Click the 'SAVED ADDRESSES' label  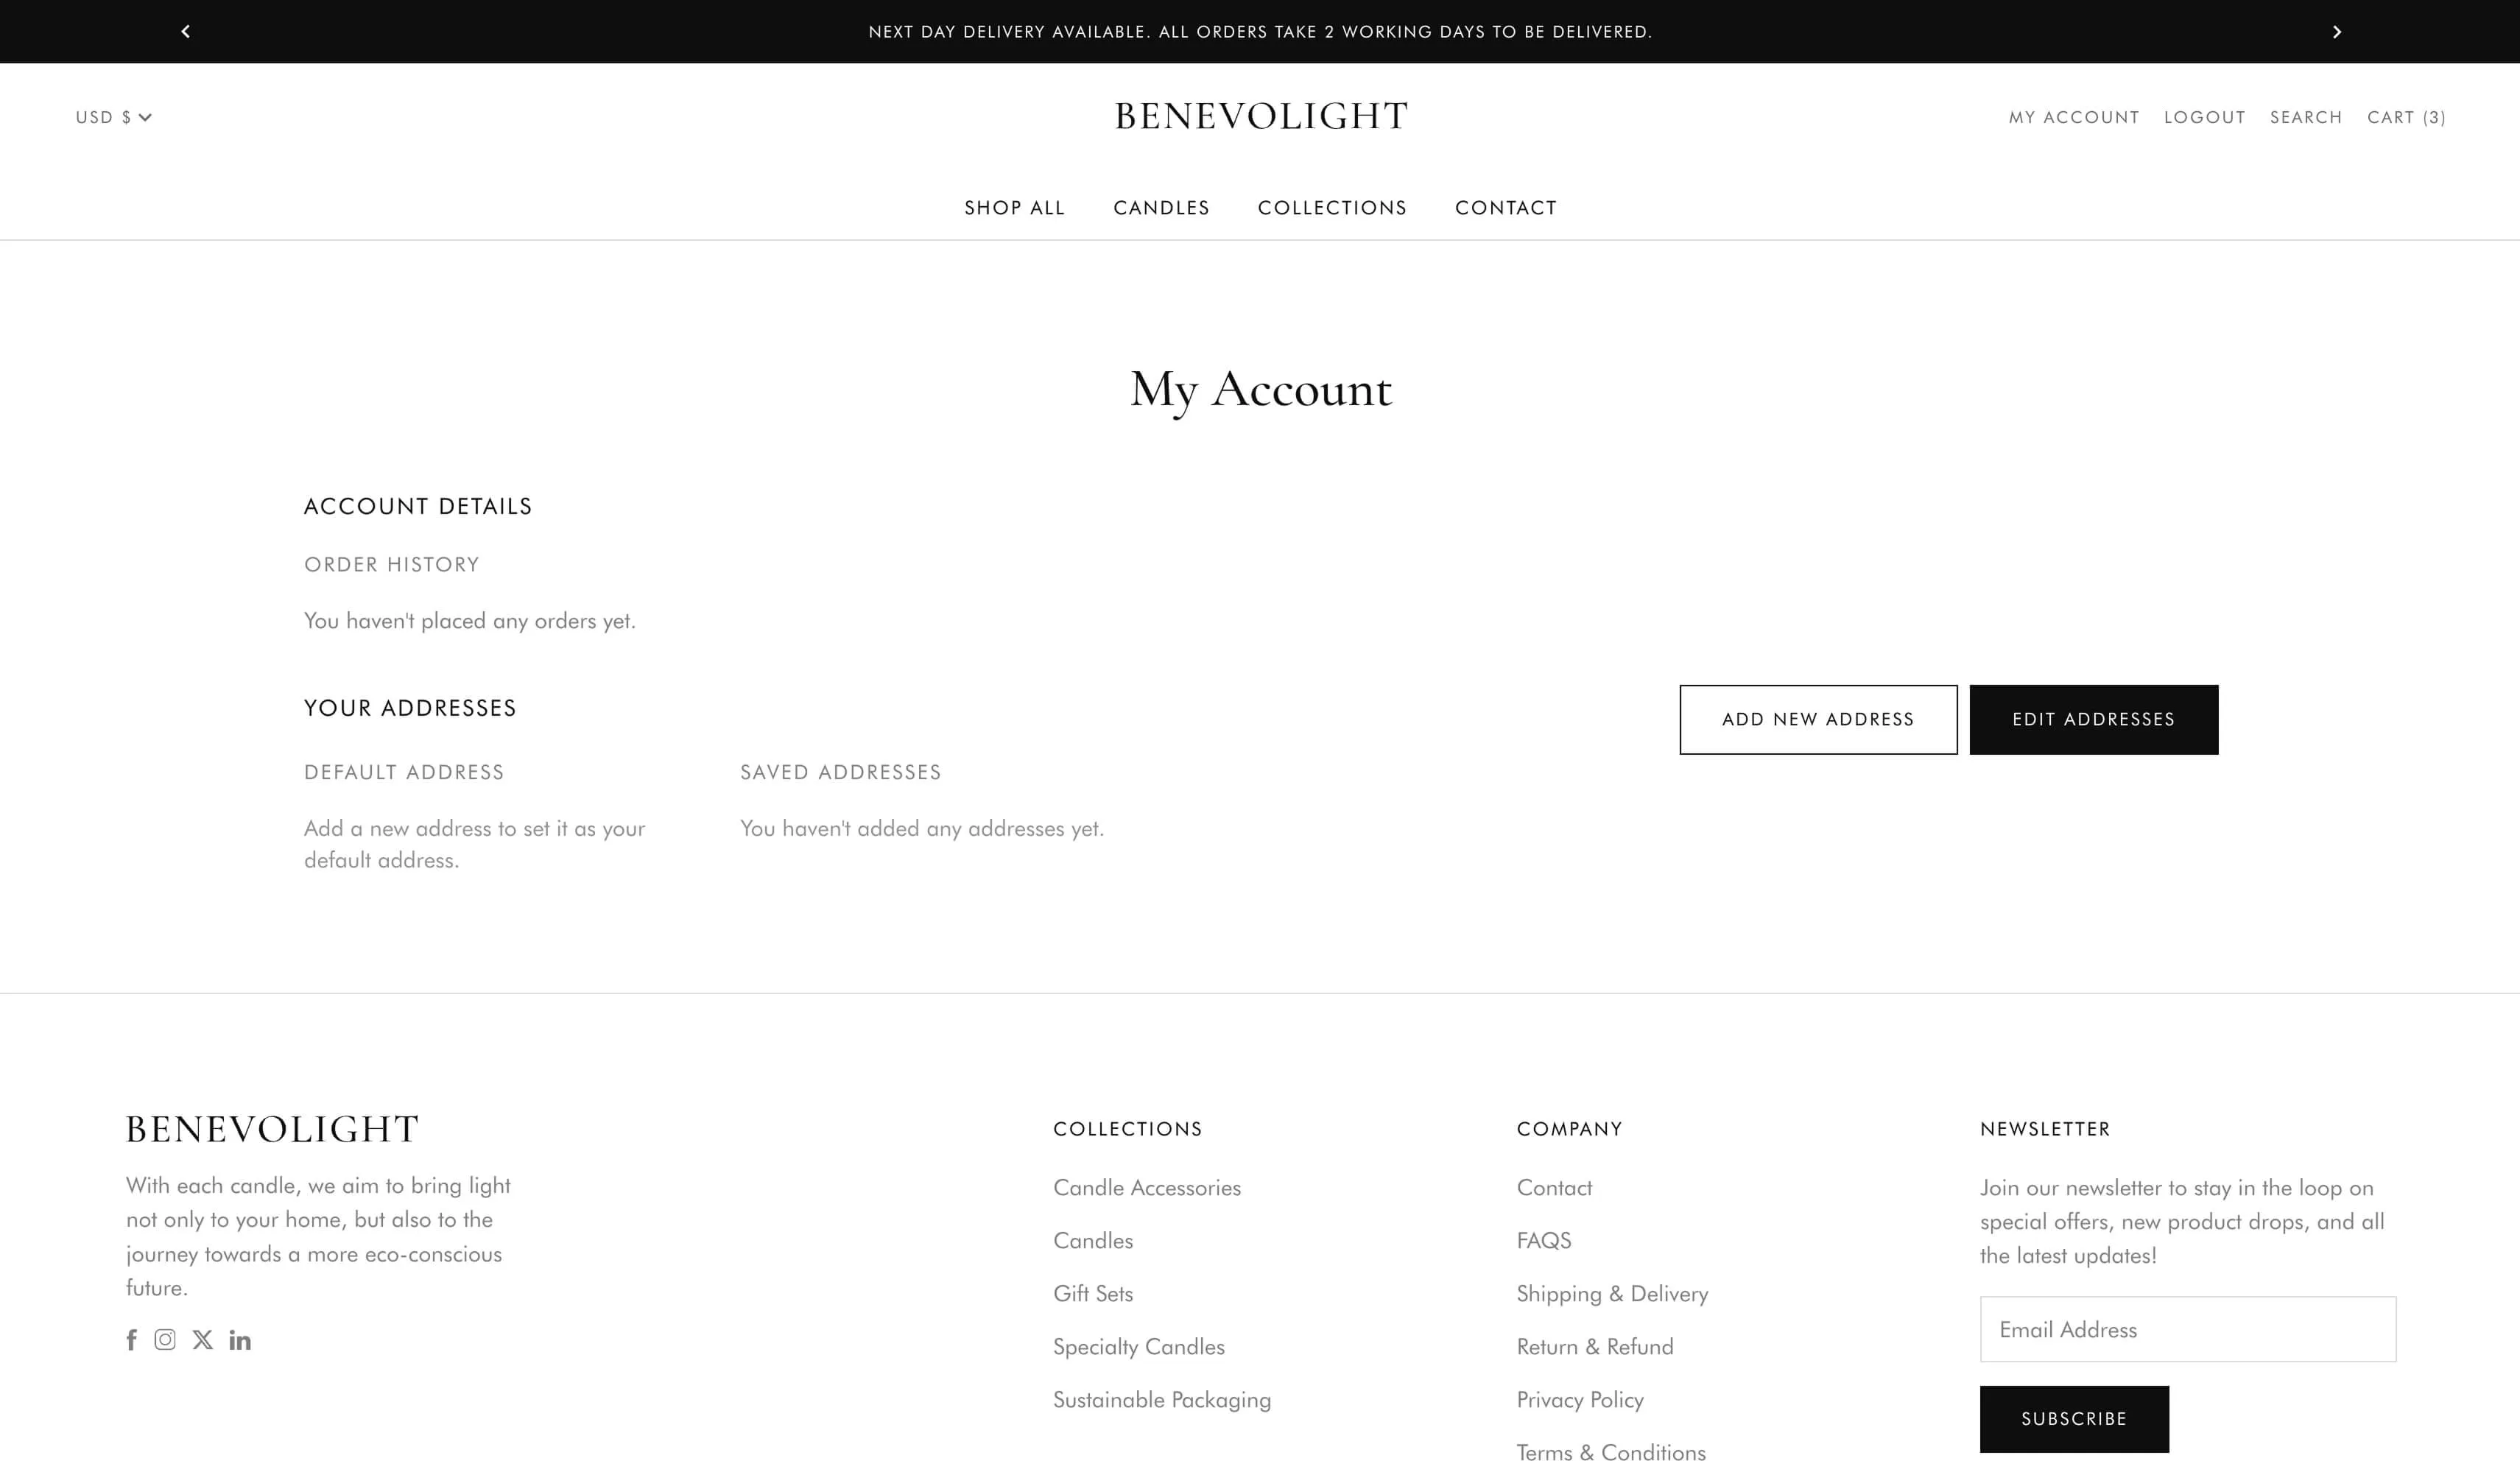click(841, 773)
